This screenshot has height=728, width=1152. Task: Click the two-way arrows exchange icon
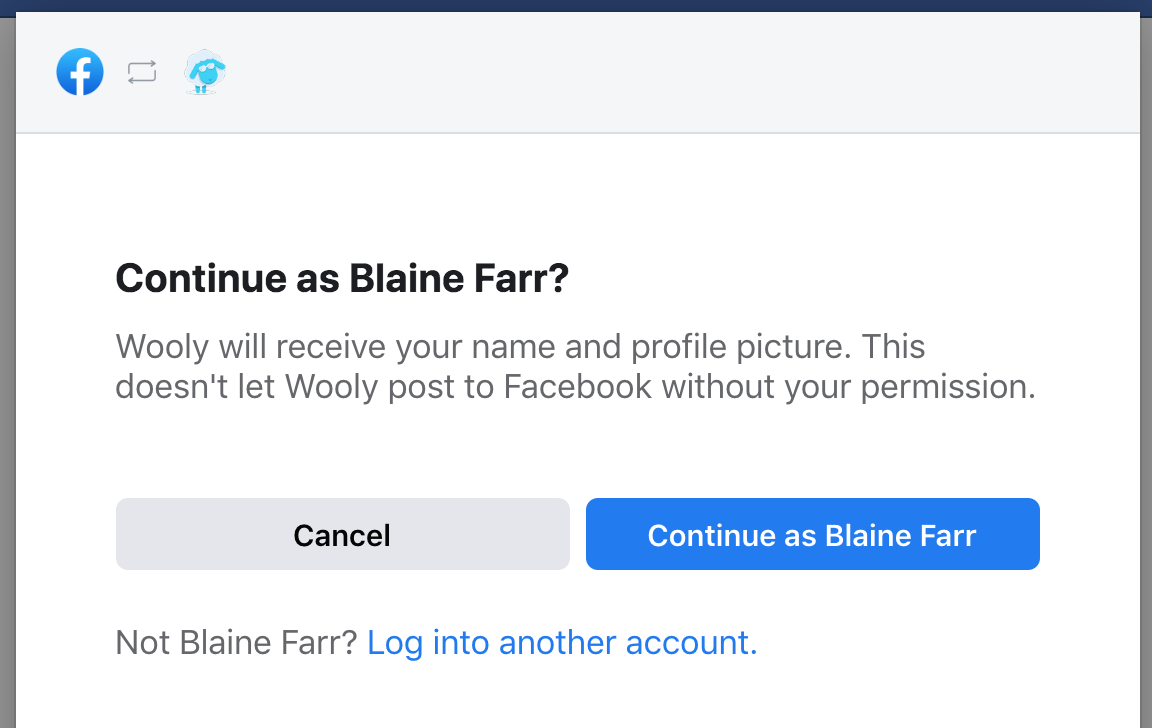(x=142, y=72)
